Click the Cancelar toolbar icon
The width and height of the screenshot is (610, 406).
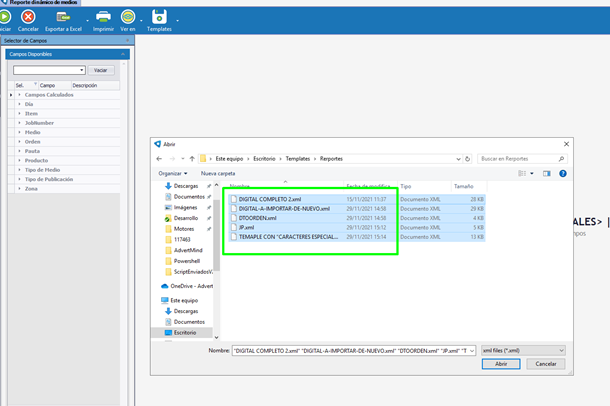point(28,17)
